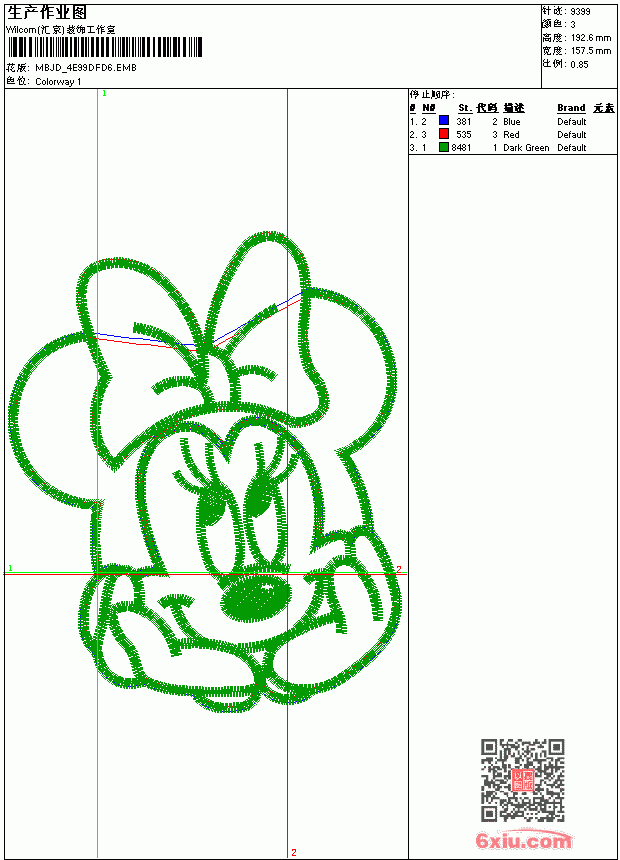Screen dimensions: 620x860
Task: Click the scale value 0.85
Action: point(579,64)
